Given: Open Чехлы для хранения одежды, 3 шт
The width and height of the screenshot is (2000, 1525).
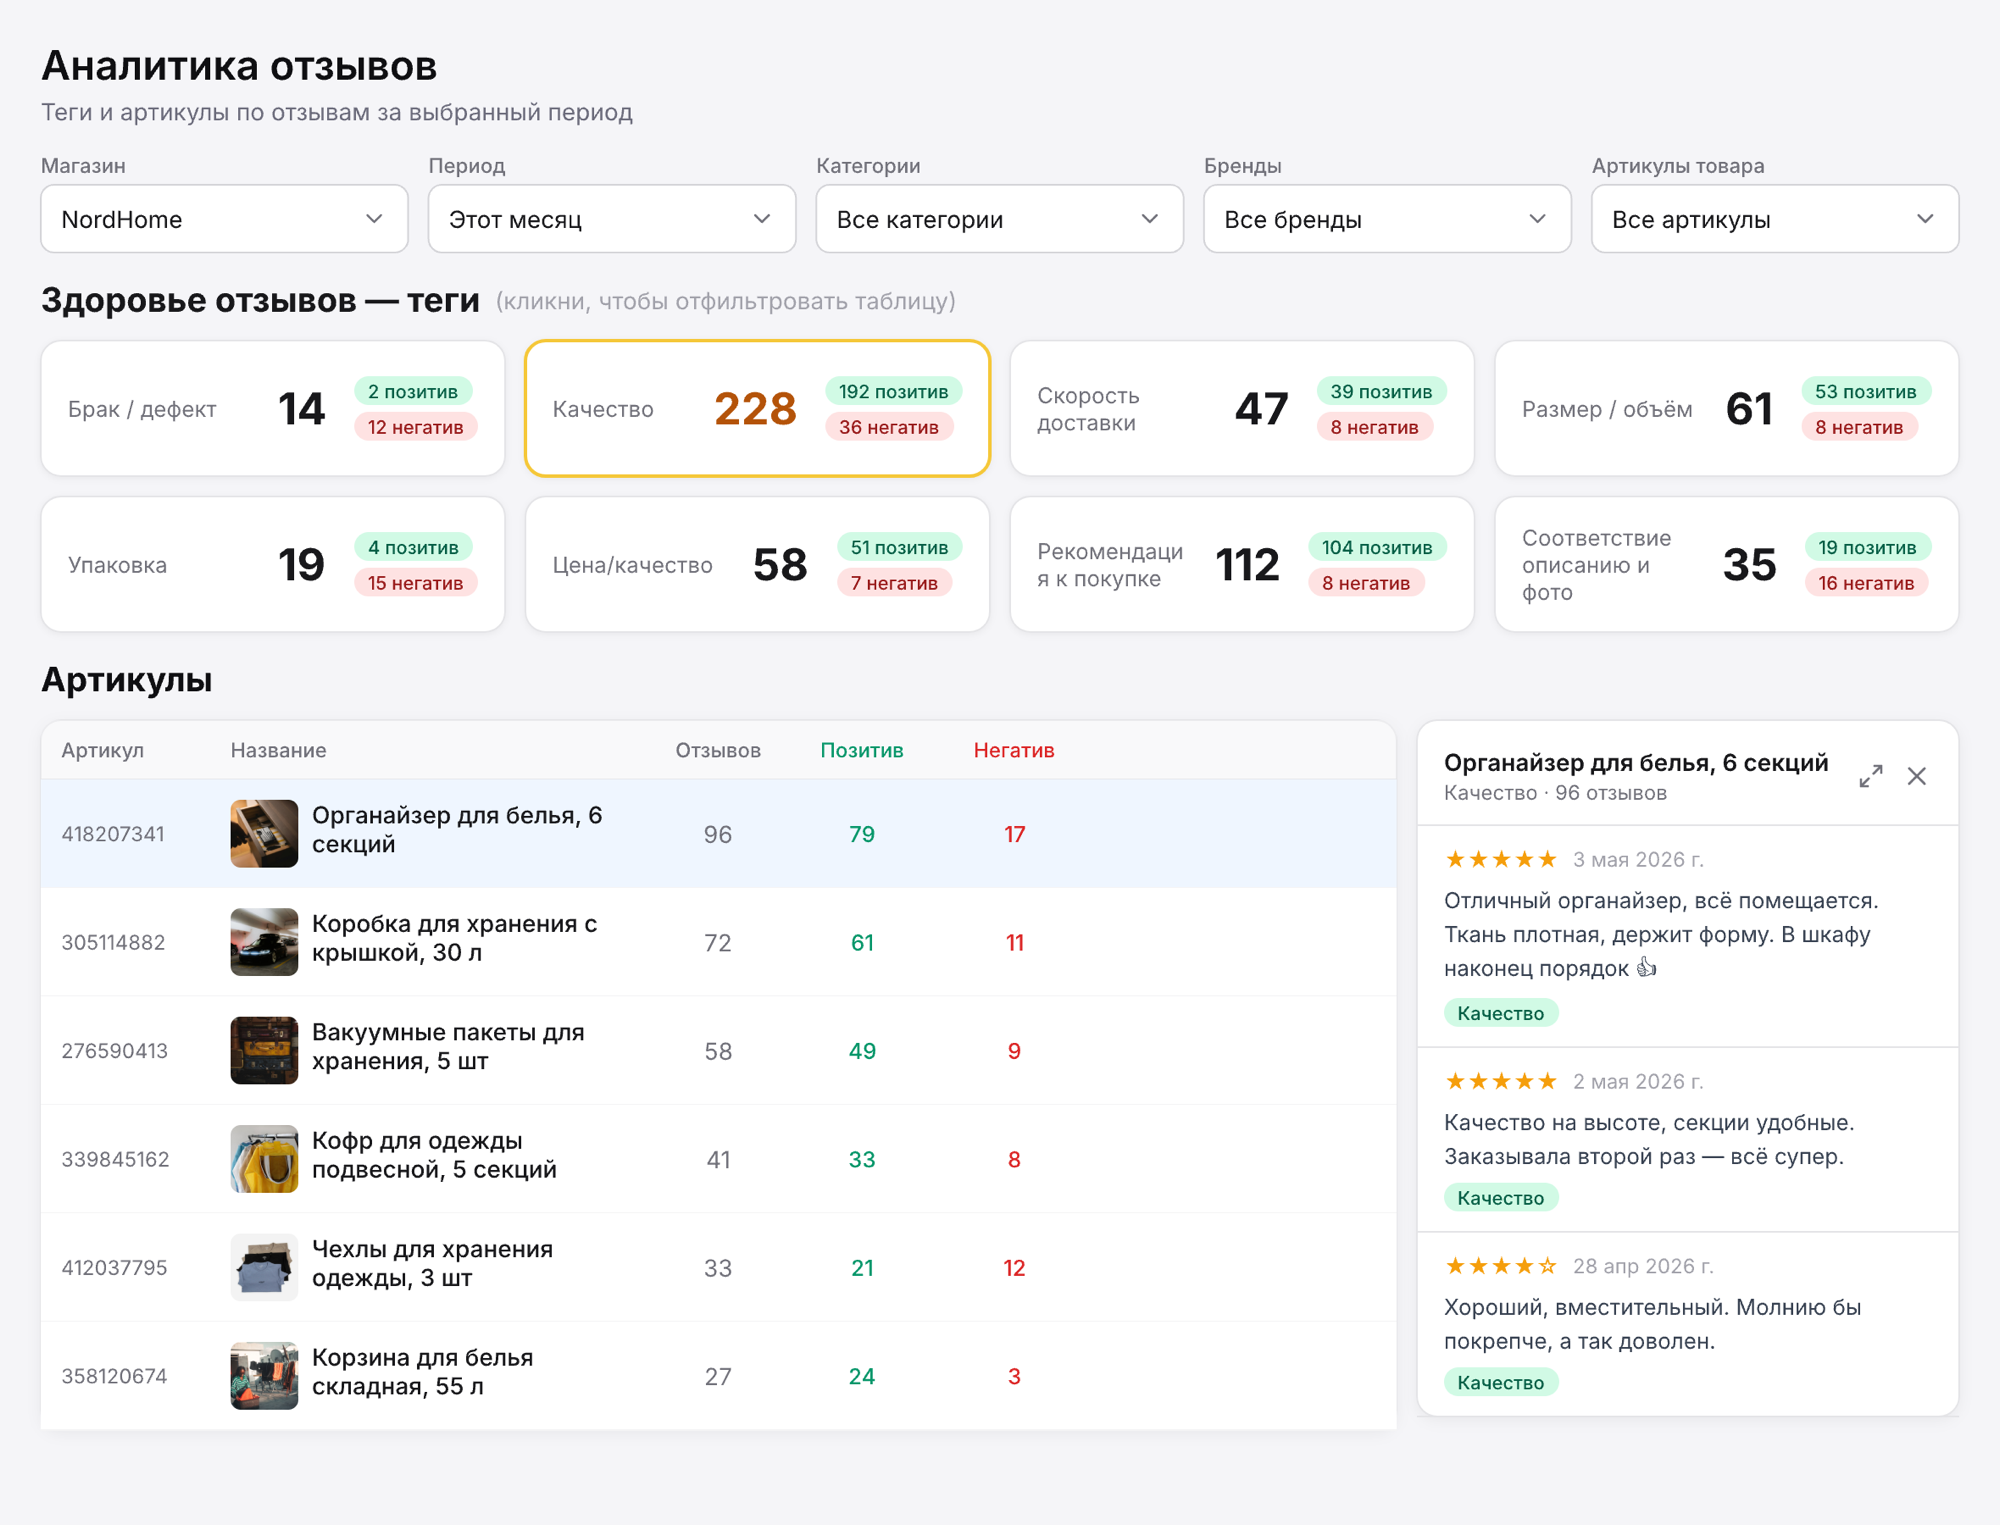Looking at the screenshot, I should 432,1263.
